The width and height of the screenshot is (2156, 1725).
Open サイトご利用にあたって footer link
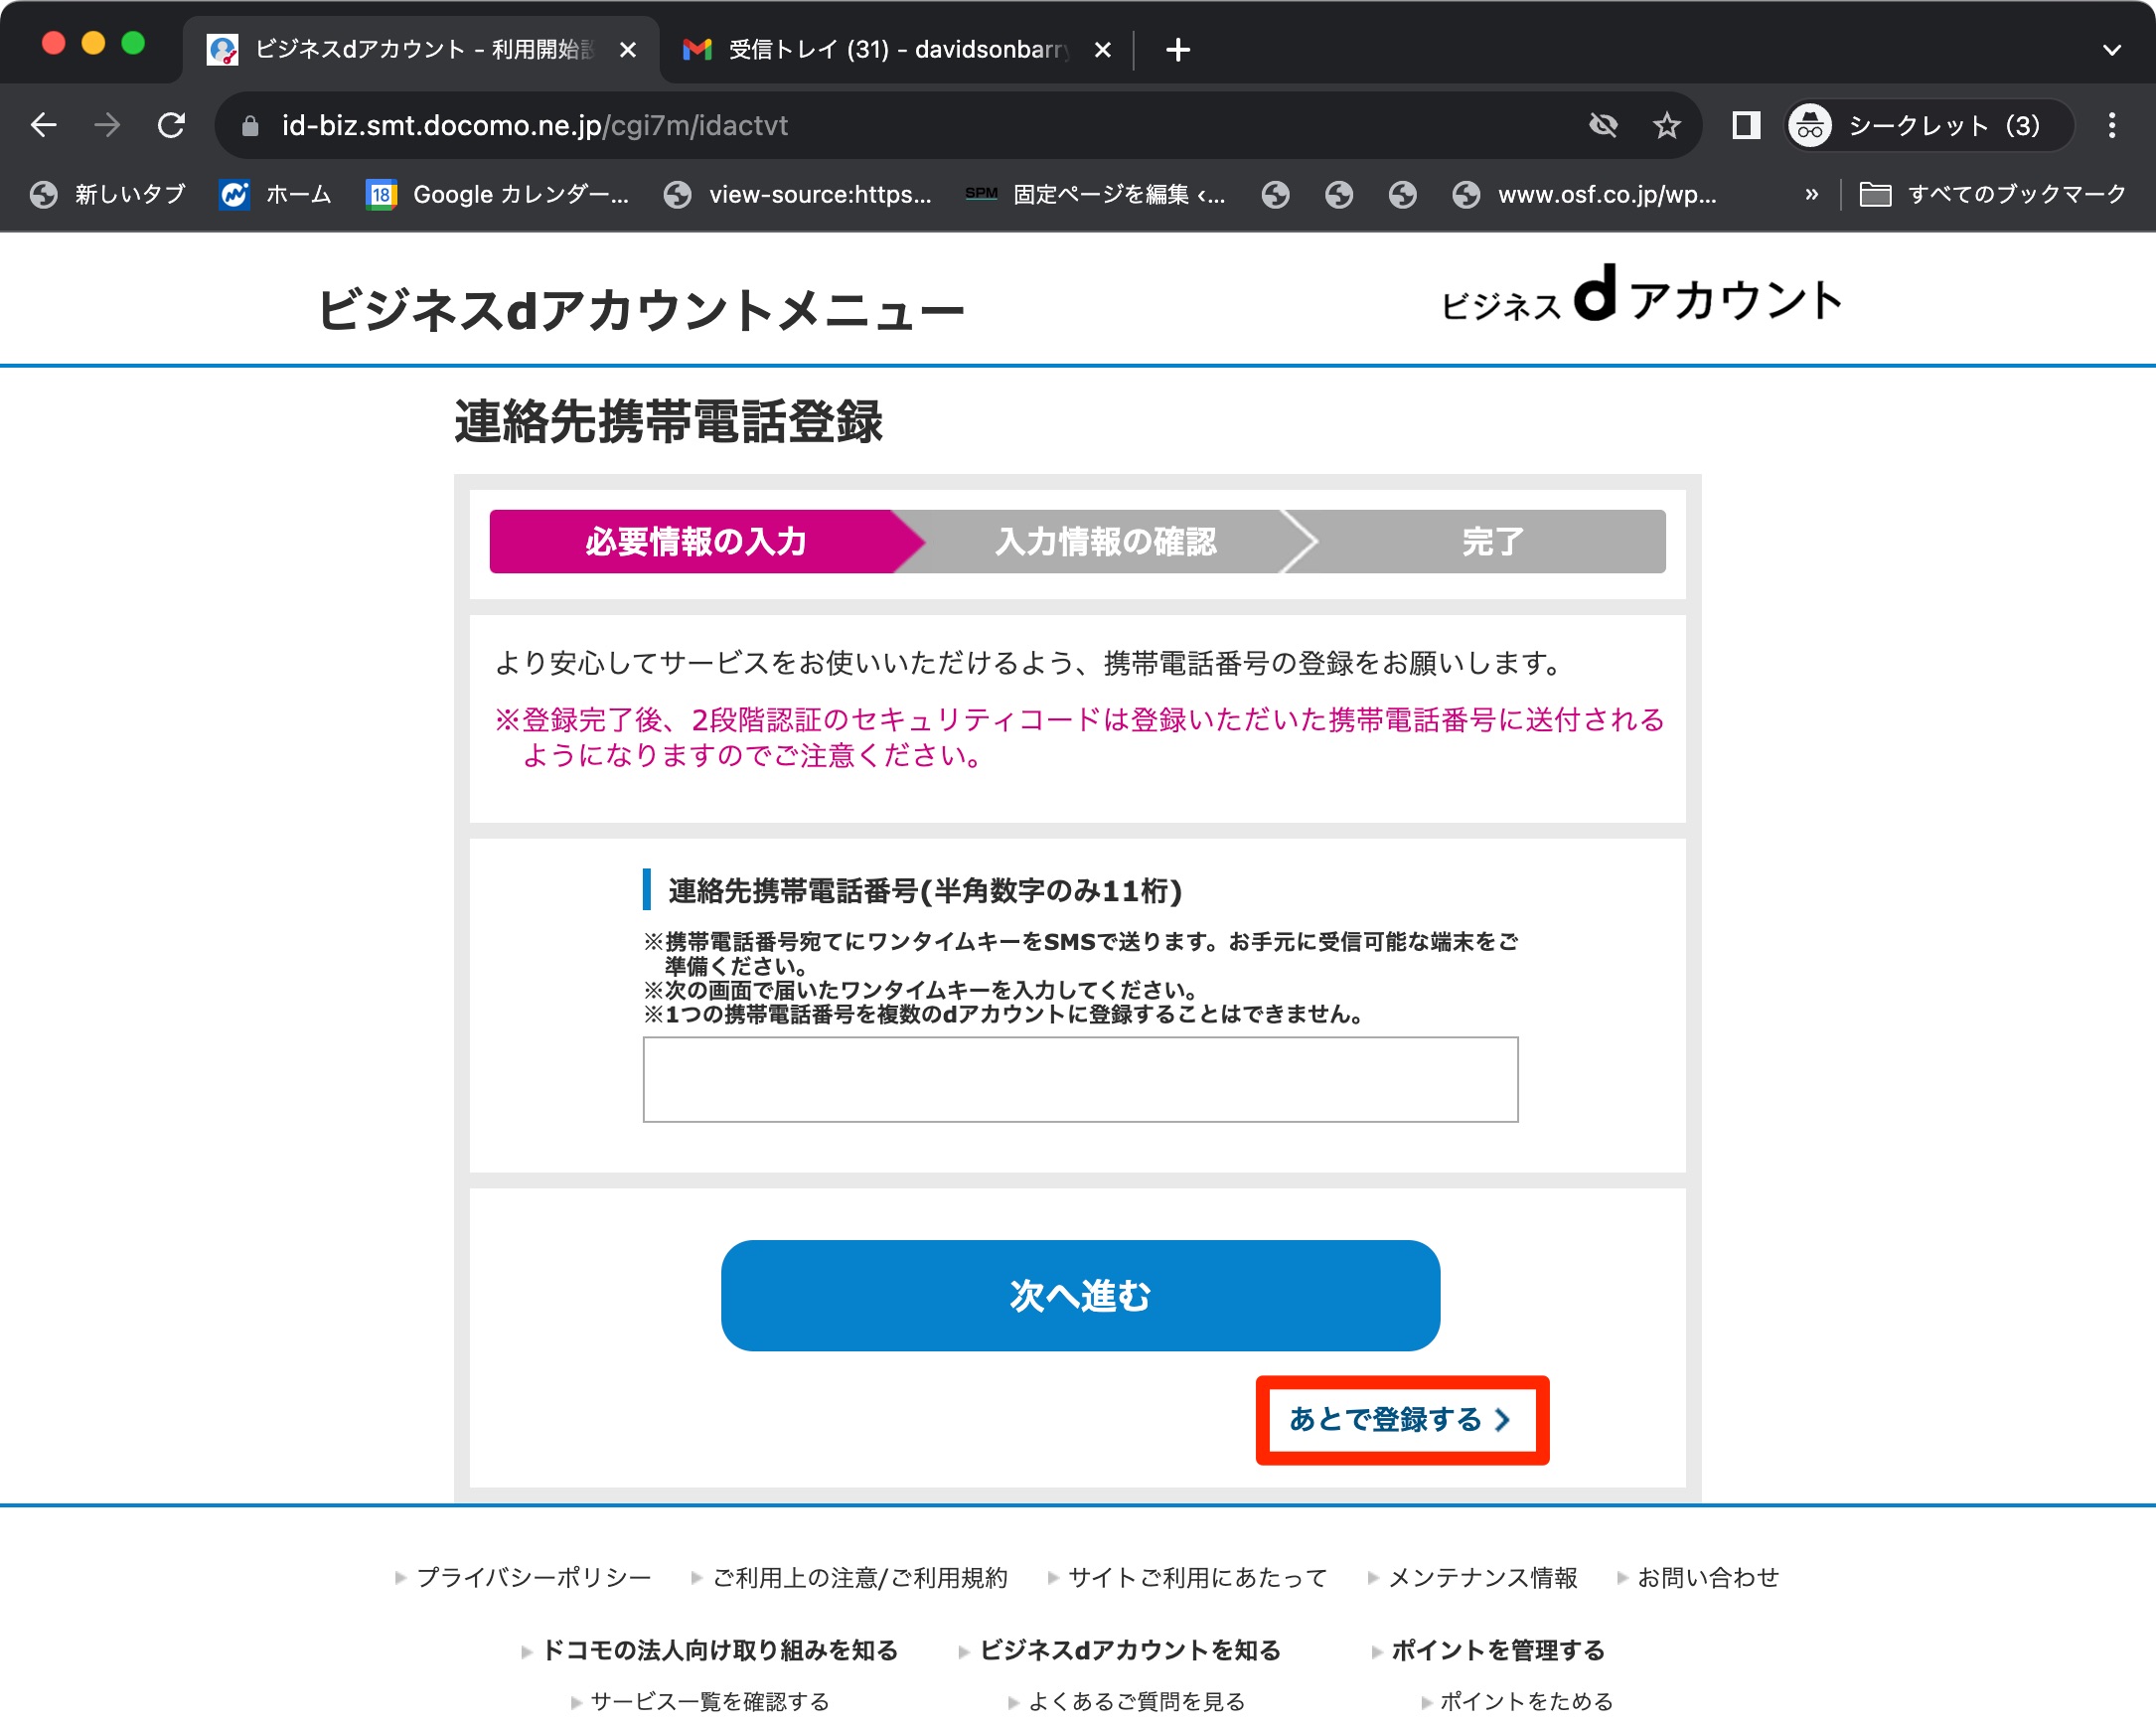(x=1197, y=1577)
